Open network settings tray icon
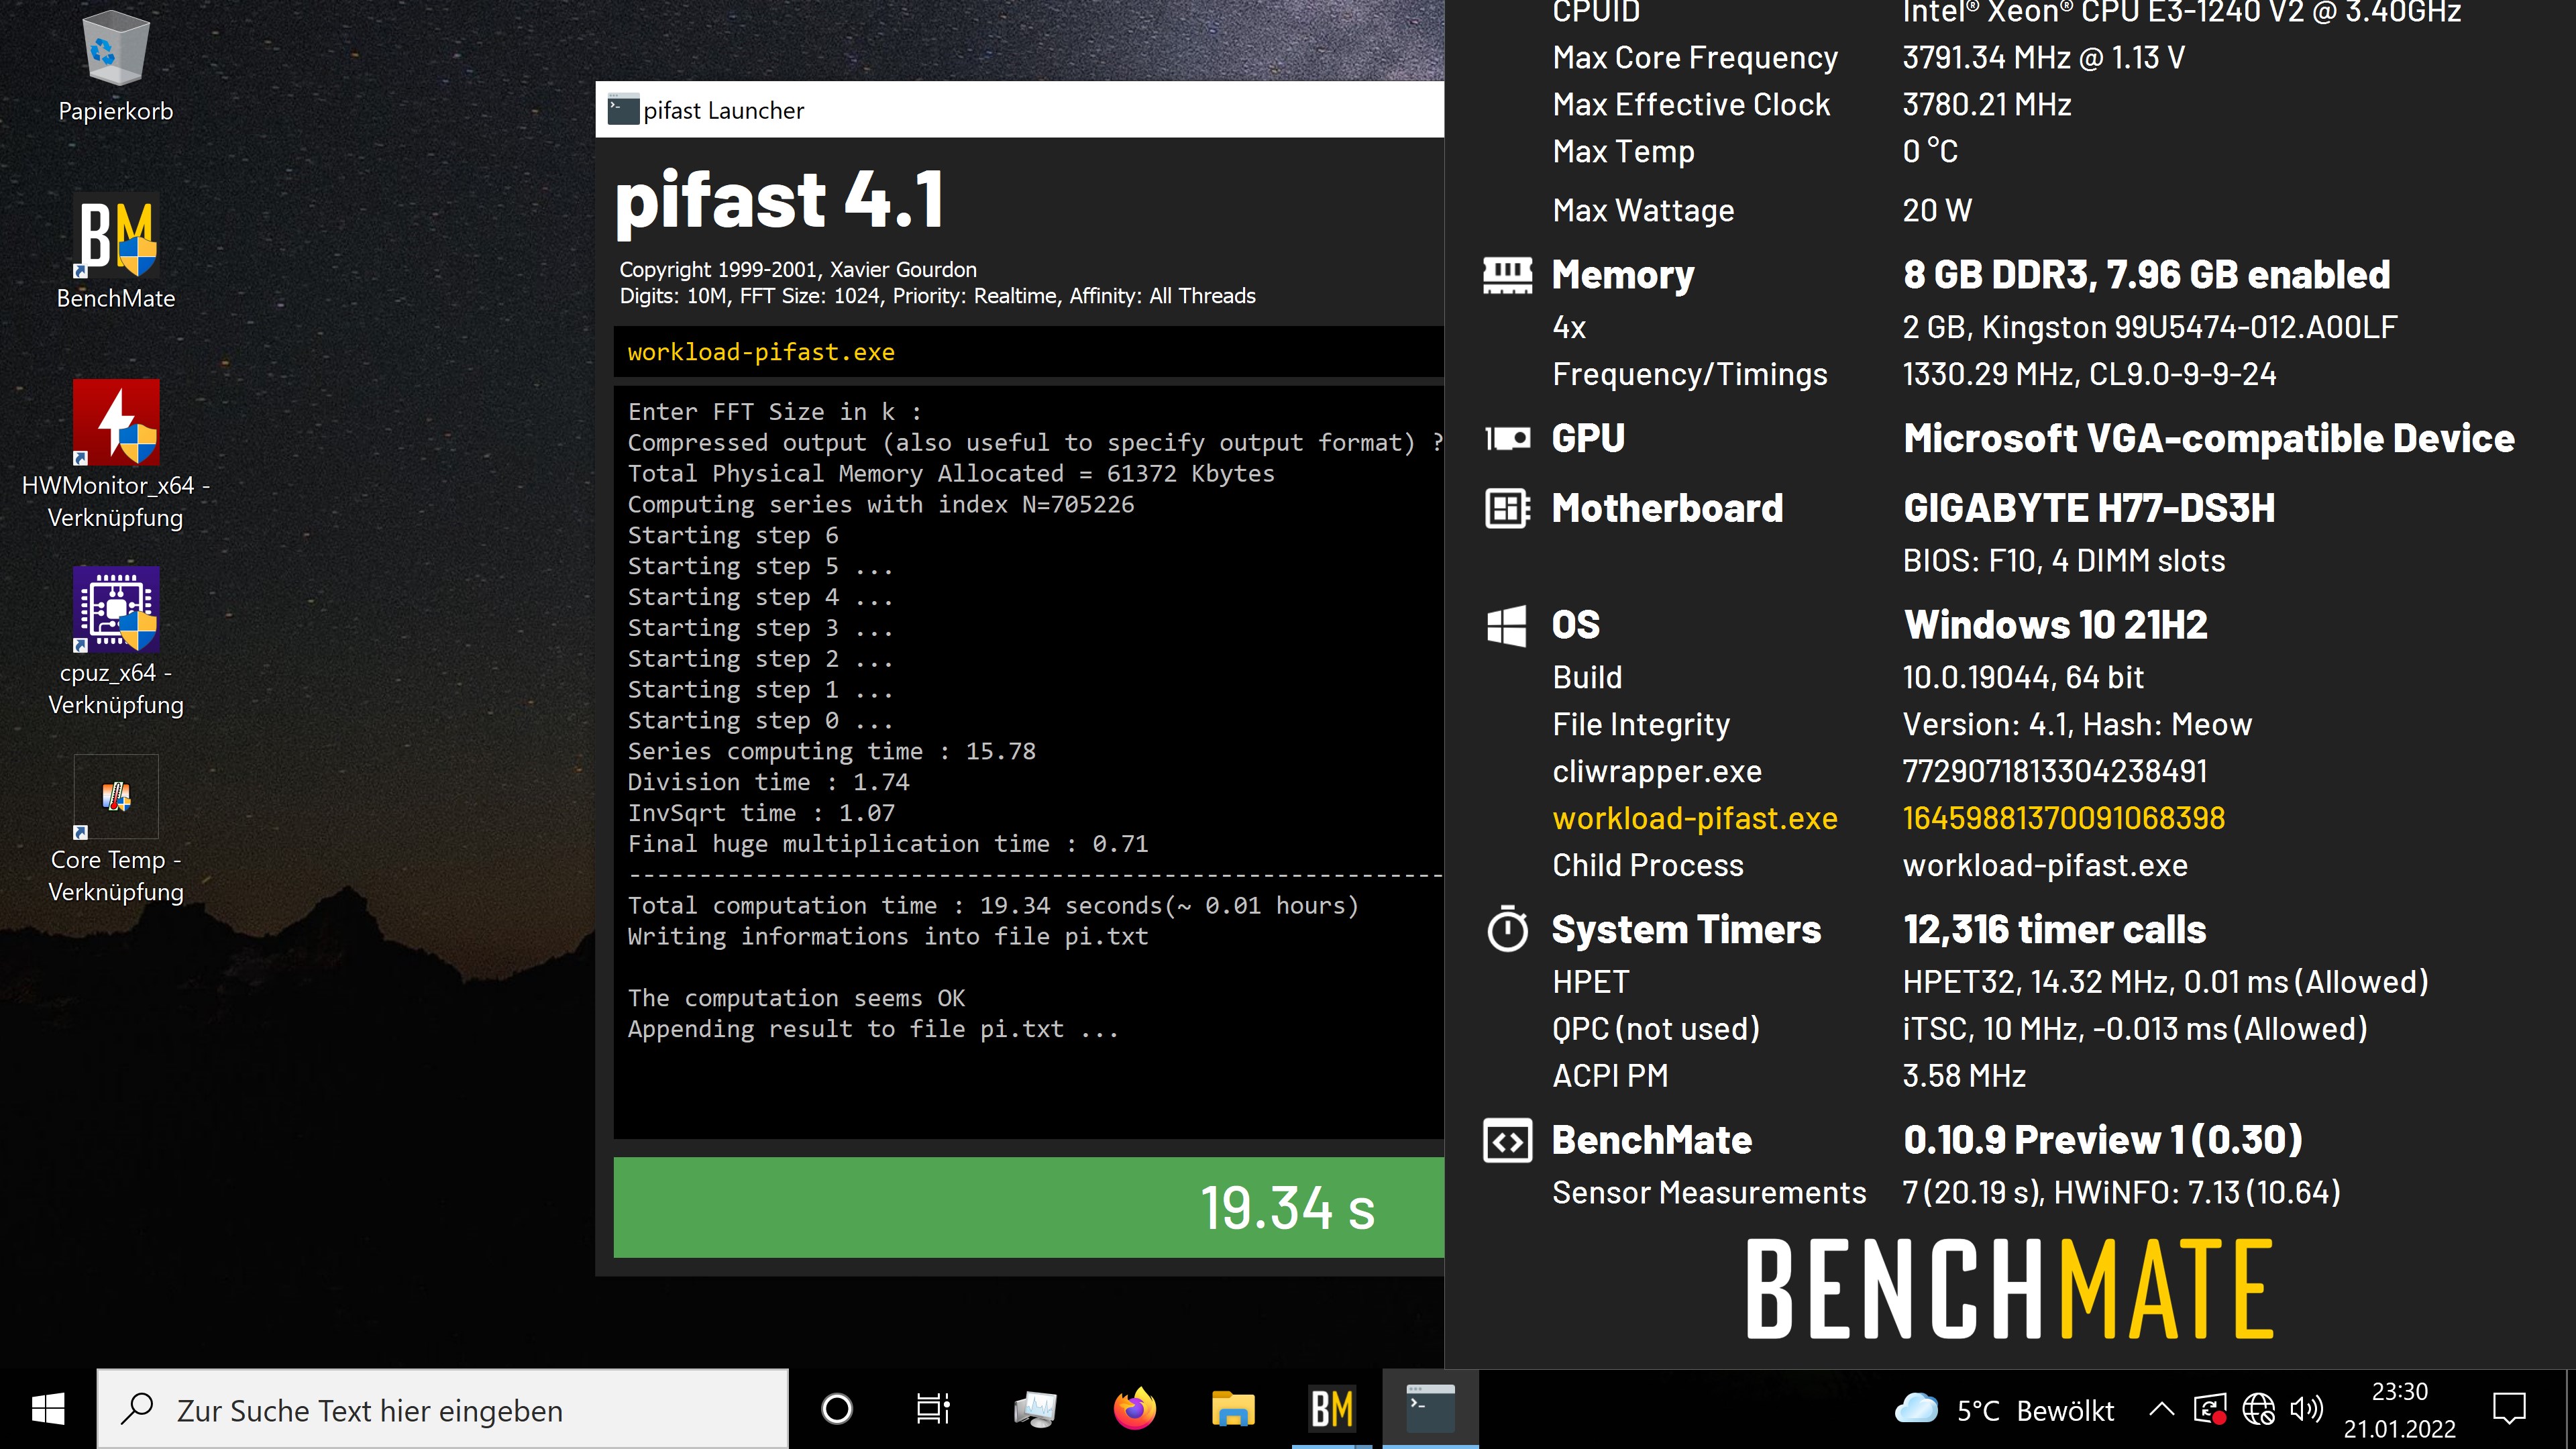This screenshot has height=1449, width=2576. point(2258,1410)
